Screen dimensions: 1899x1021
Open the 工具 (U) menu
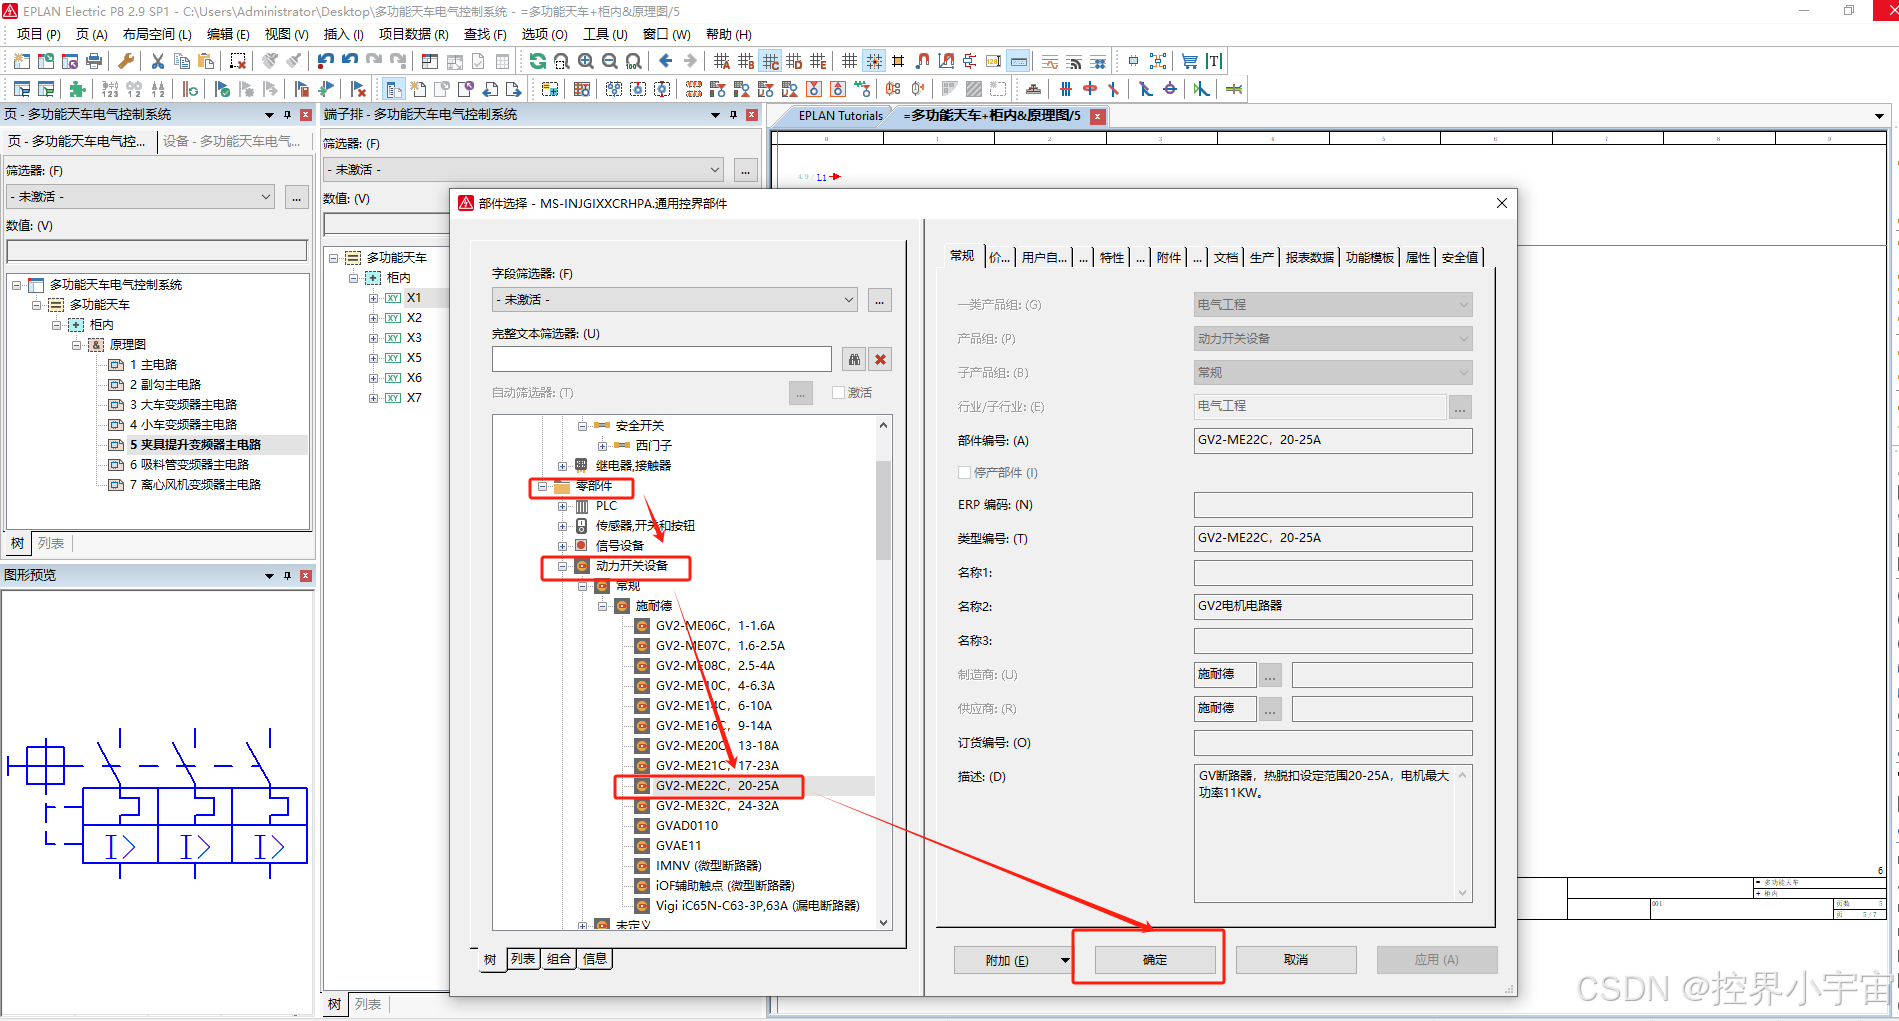[x=605, y=34]
